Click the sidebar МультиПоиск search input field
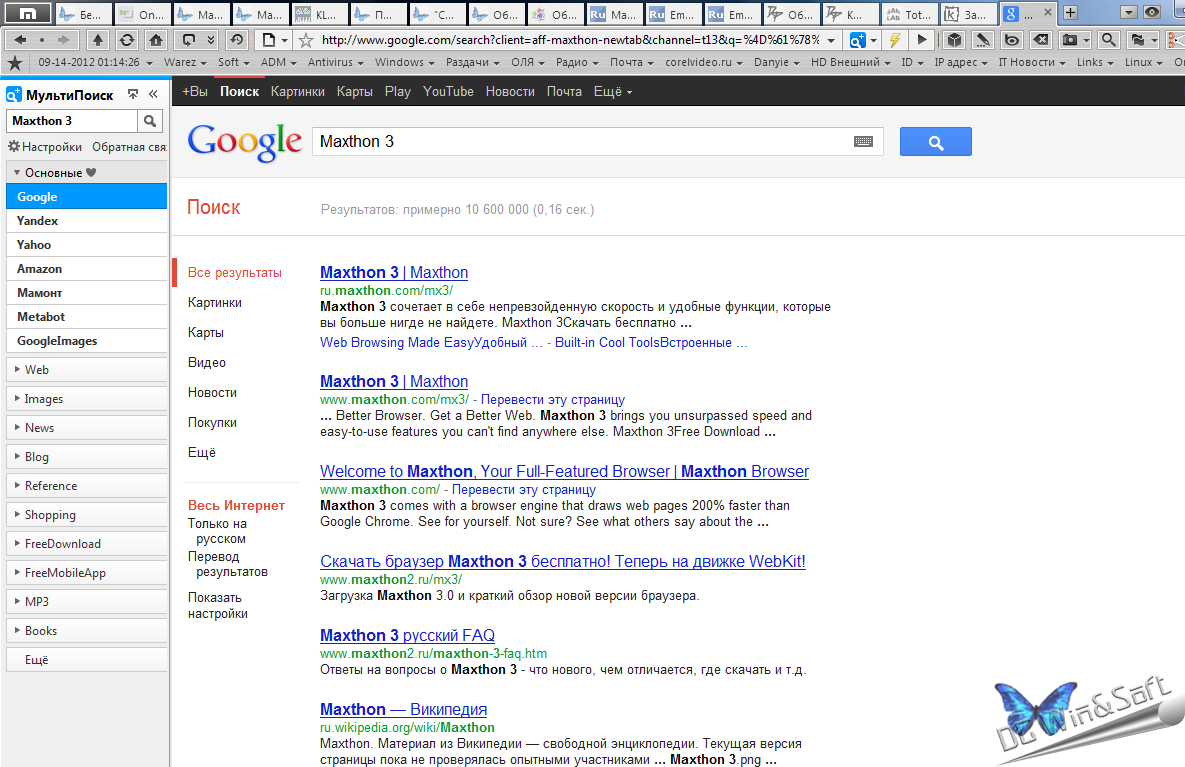The image size is (1185, 767). click(x=71, y=121)
